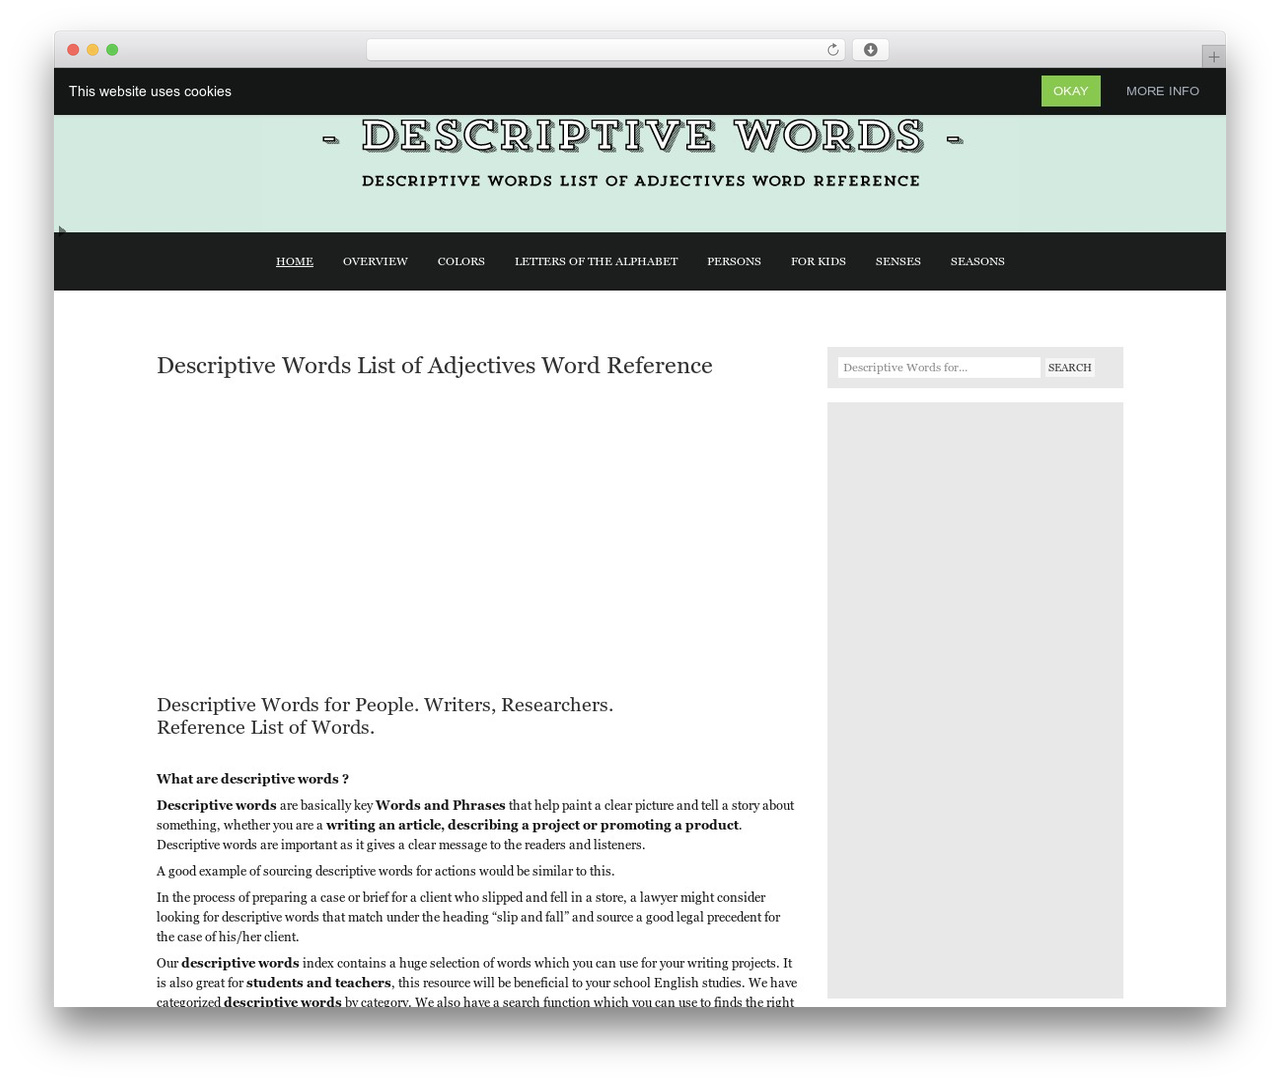1280x1084 pixels.
Task: Click the SEARCH button
Action: tap(1069, 368)
